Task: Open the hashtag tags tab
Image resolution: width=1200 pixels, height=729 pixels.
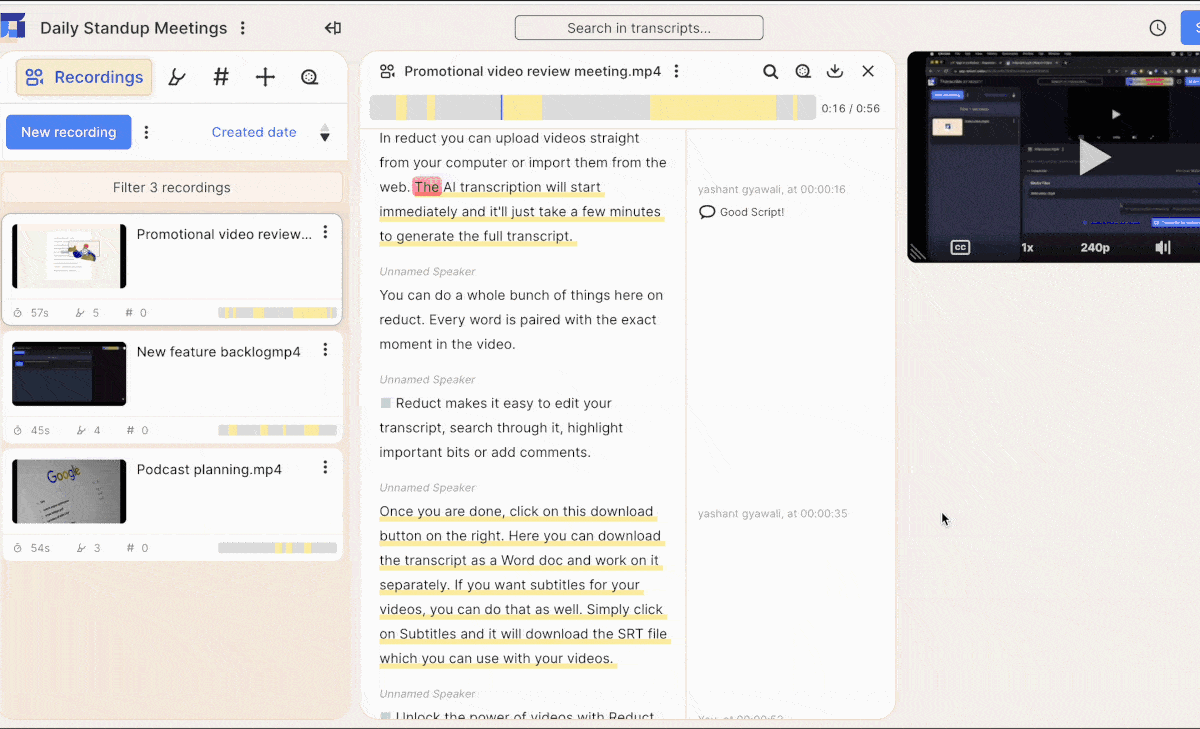Action: pyautogui.click(x=221, y=77)
